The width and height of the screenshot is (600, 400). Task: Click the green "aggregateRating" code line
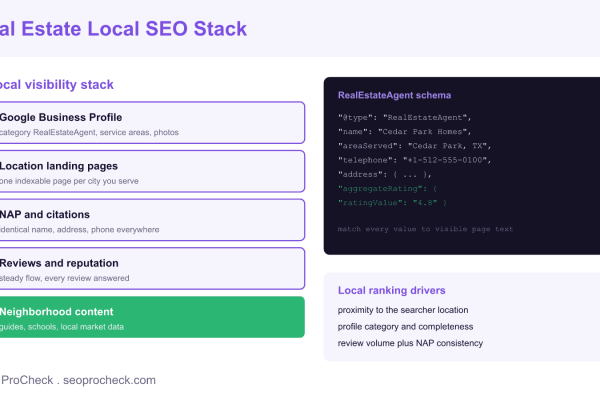pyautogui.click(x=387, y=188)
